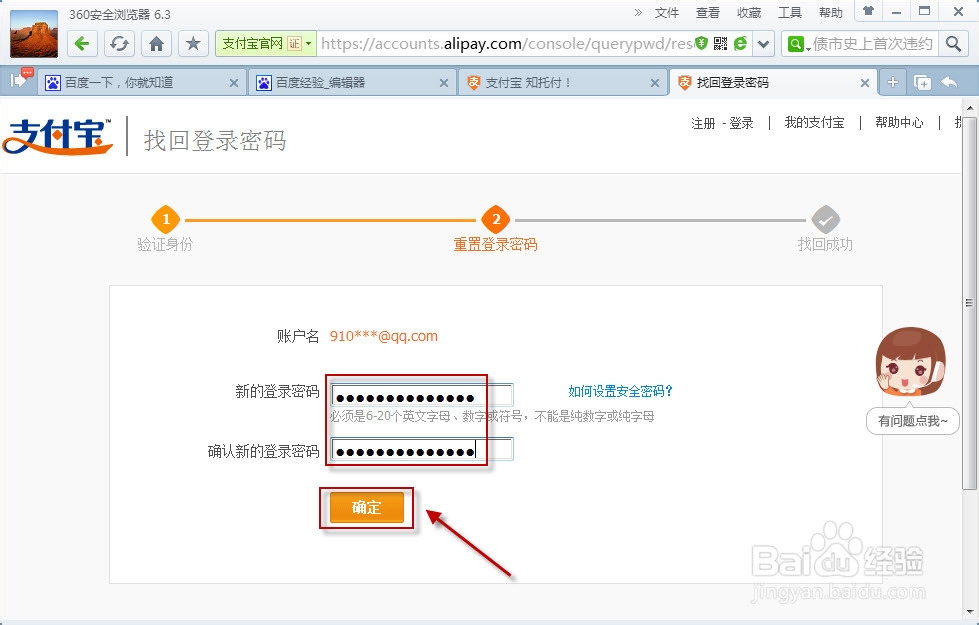Click the search magnifier icon
The width and height of the screenshot is (979, 625).
955,44
